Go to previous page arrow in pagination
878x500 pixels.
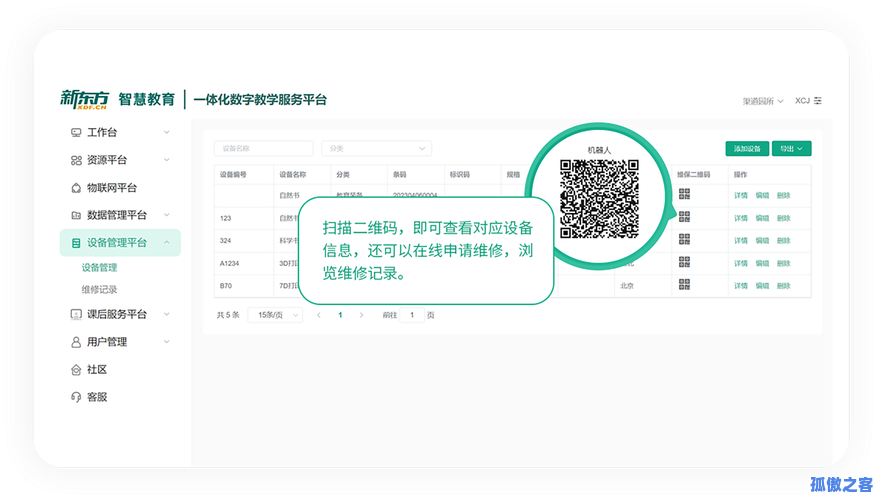coord(319,315)
